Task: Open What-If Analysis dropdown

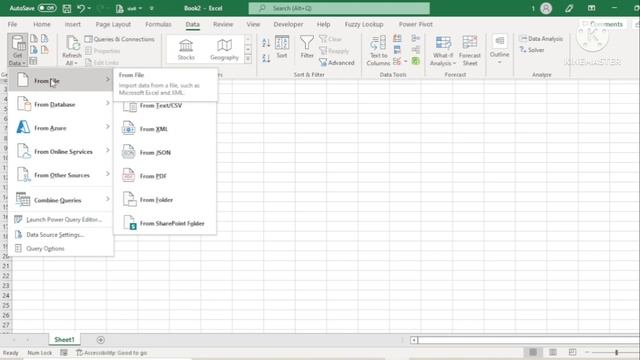Action: [443, 51]
